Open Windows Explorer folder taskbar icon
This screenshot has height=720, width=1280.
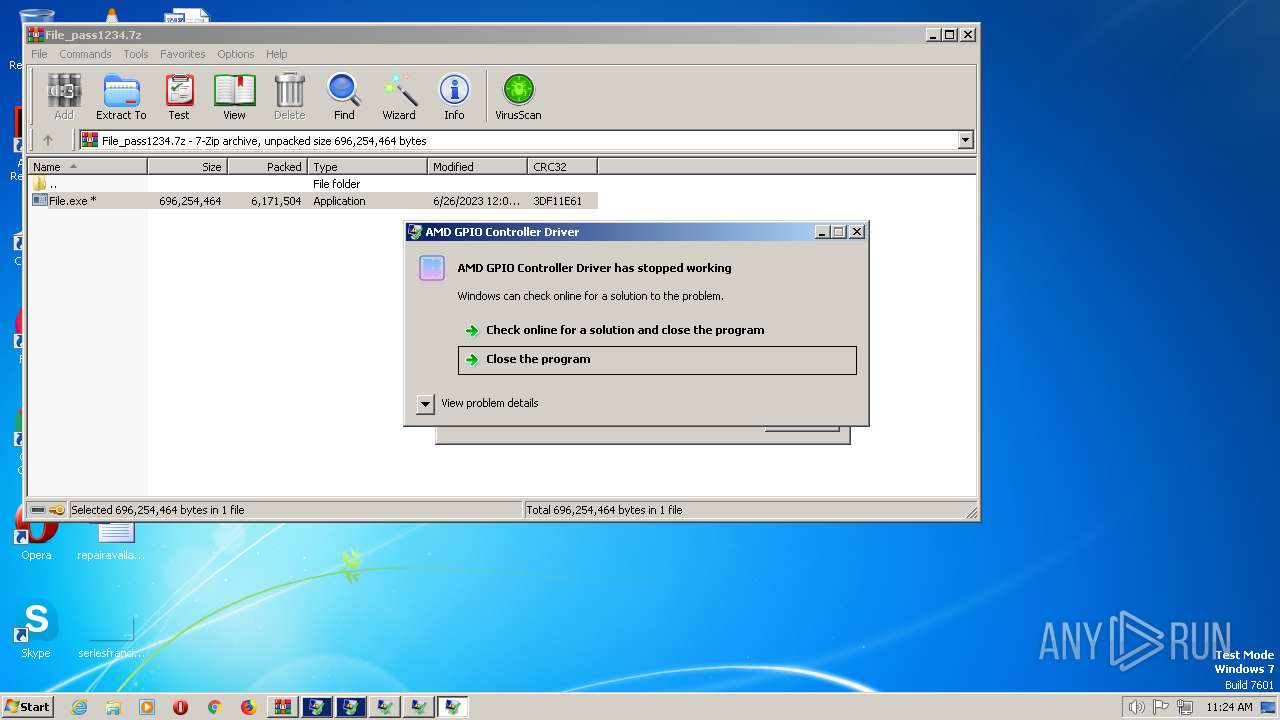click(x=113, y=707)
